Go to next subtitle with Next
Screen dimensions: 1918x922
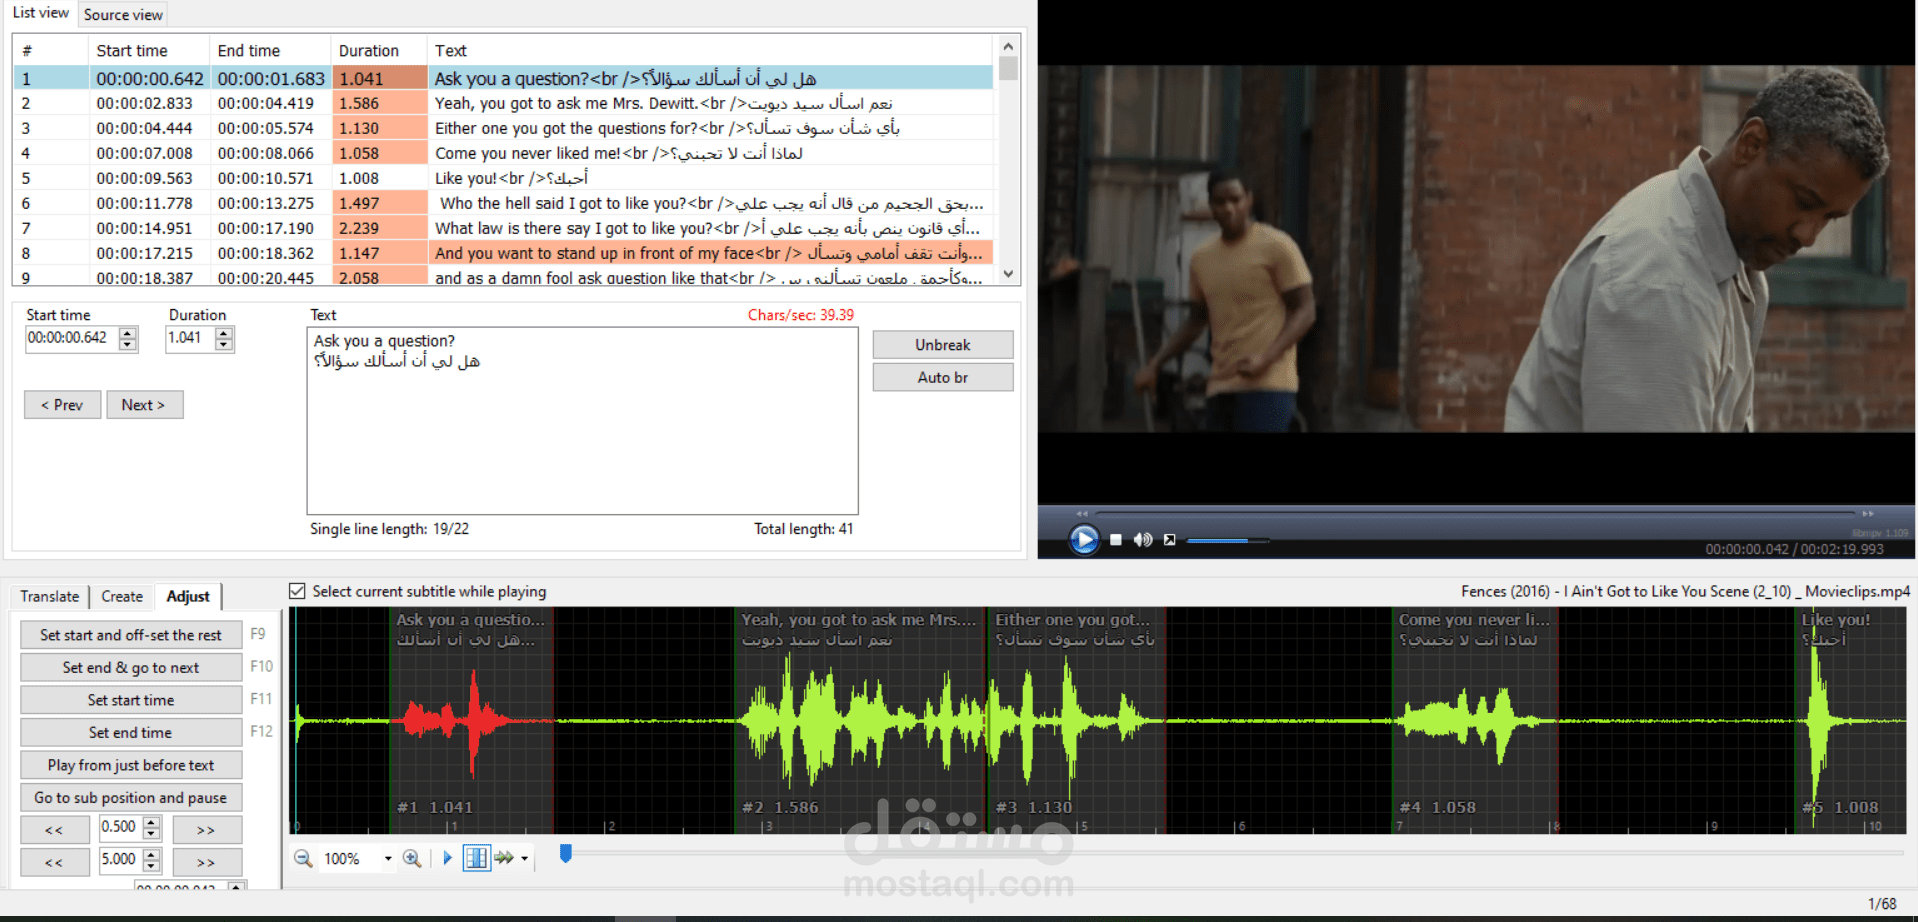pos(144,405)
